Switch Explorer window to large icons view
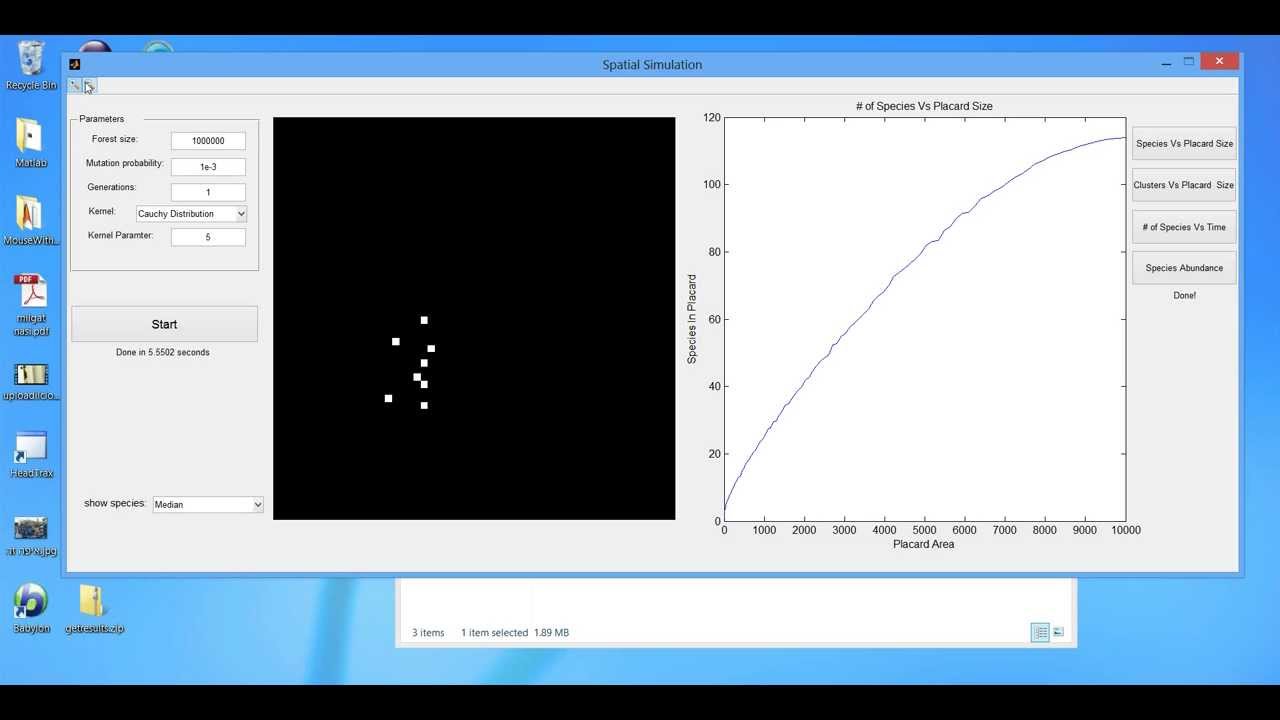1280x720 pixels. coord(1058,632)
